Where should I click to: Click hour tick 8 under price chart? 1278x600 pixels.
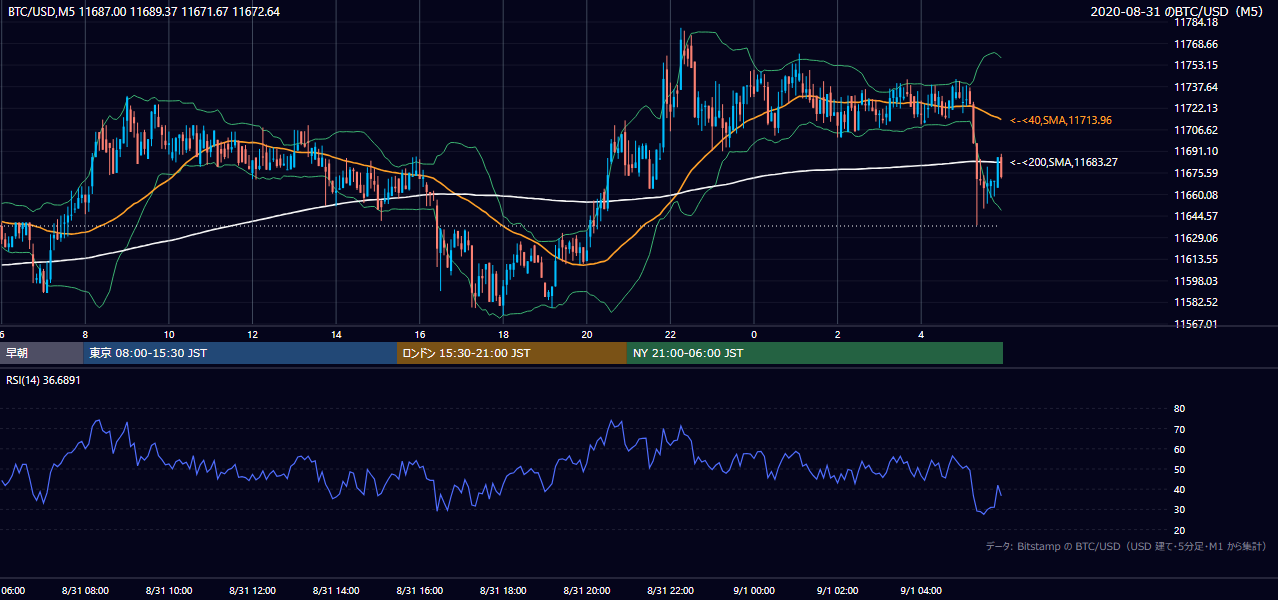coord(85,334)
